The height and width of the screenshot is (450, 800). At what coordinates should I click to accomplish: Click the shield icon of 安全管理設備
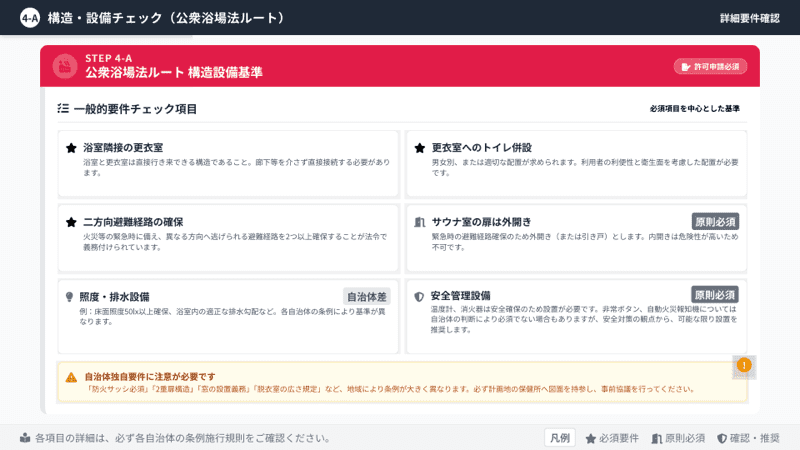click(x=419, y=296)
